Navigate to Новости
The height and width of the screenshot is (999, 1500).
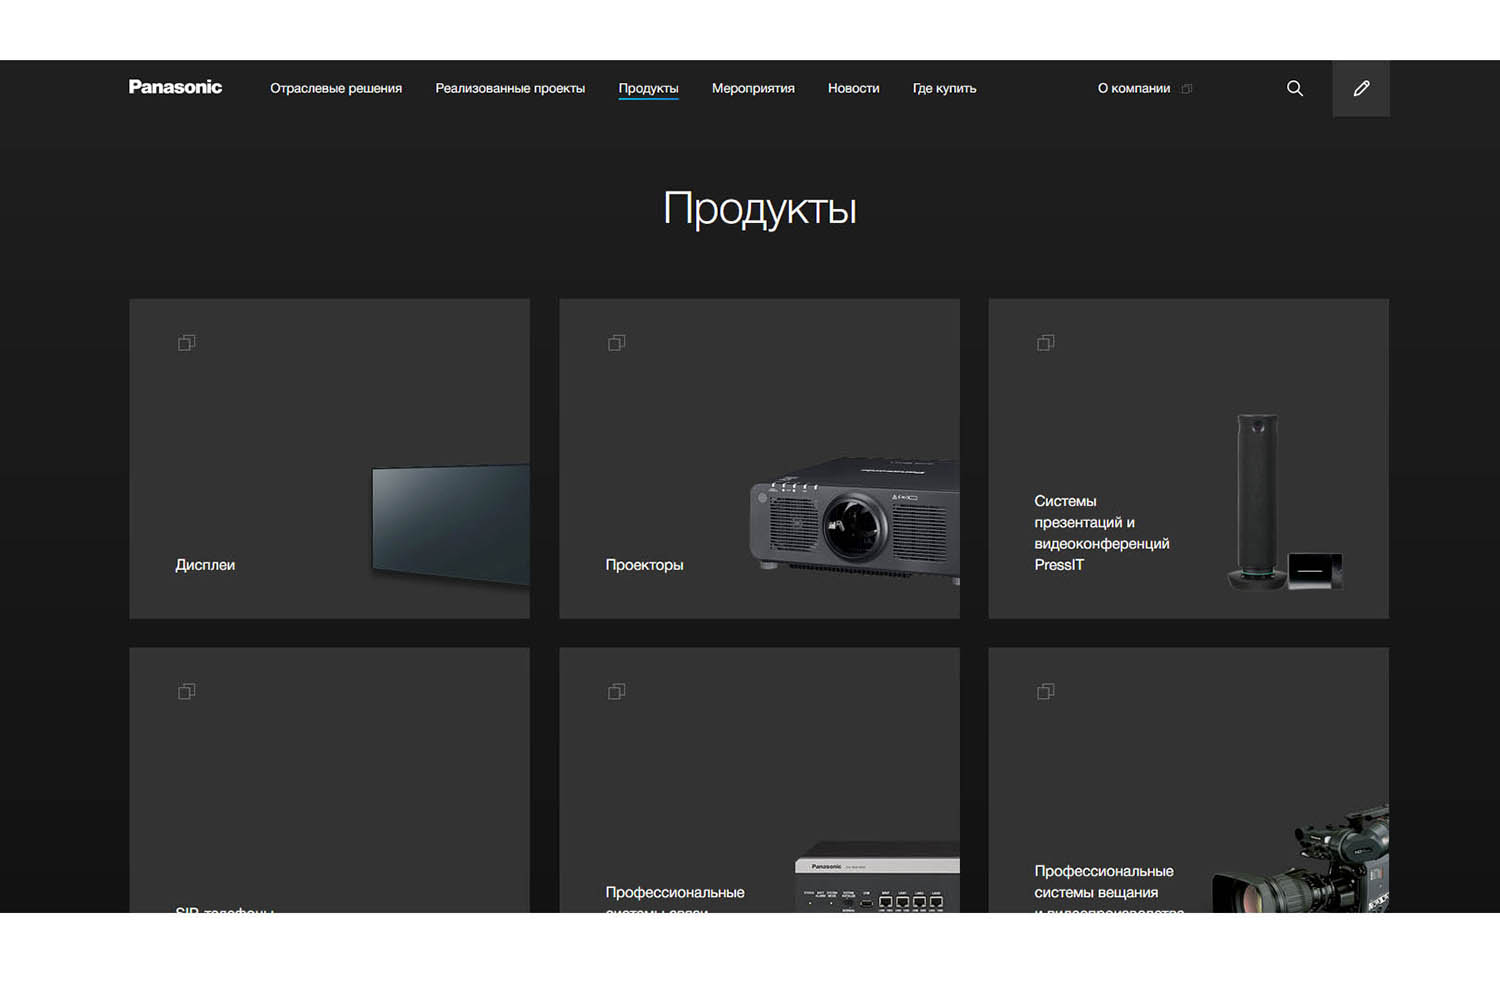[853, 88]
